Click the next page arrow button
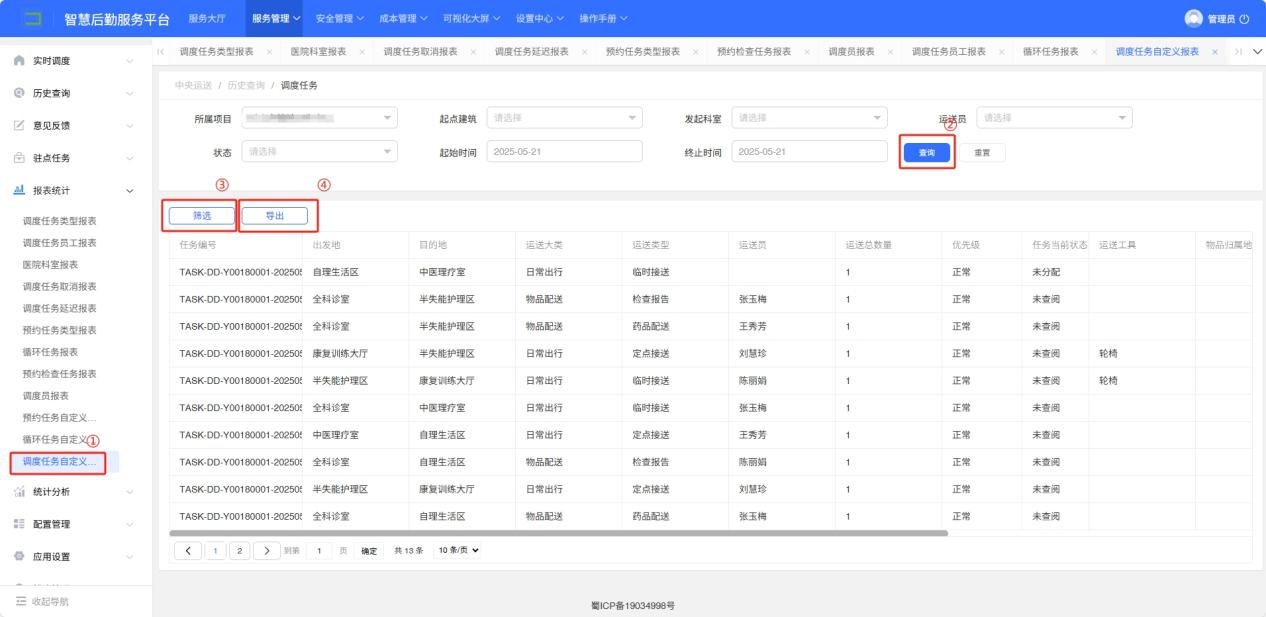Image resolution: width=1266 pixels, height=617 pixels. [267, 549]
